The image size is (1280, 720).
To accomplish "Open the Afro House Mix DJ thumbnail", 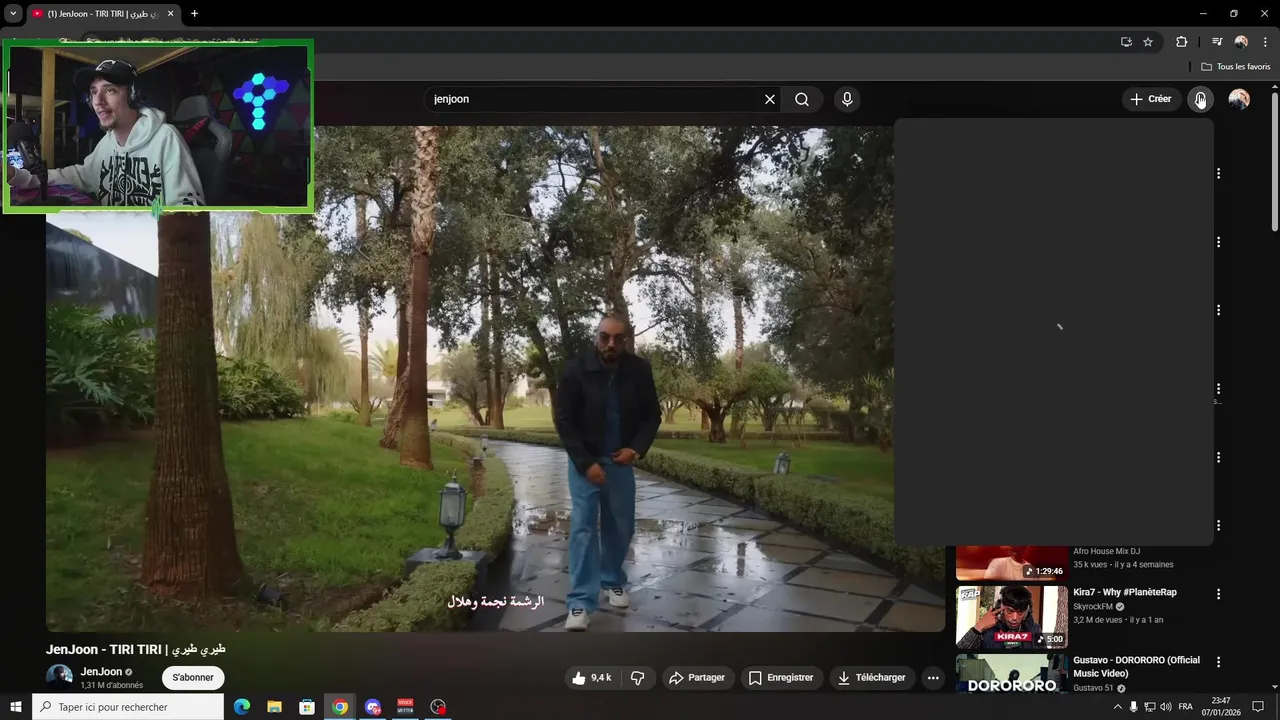I will [1011, 563].
